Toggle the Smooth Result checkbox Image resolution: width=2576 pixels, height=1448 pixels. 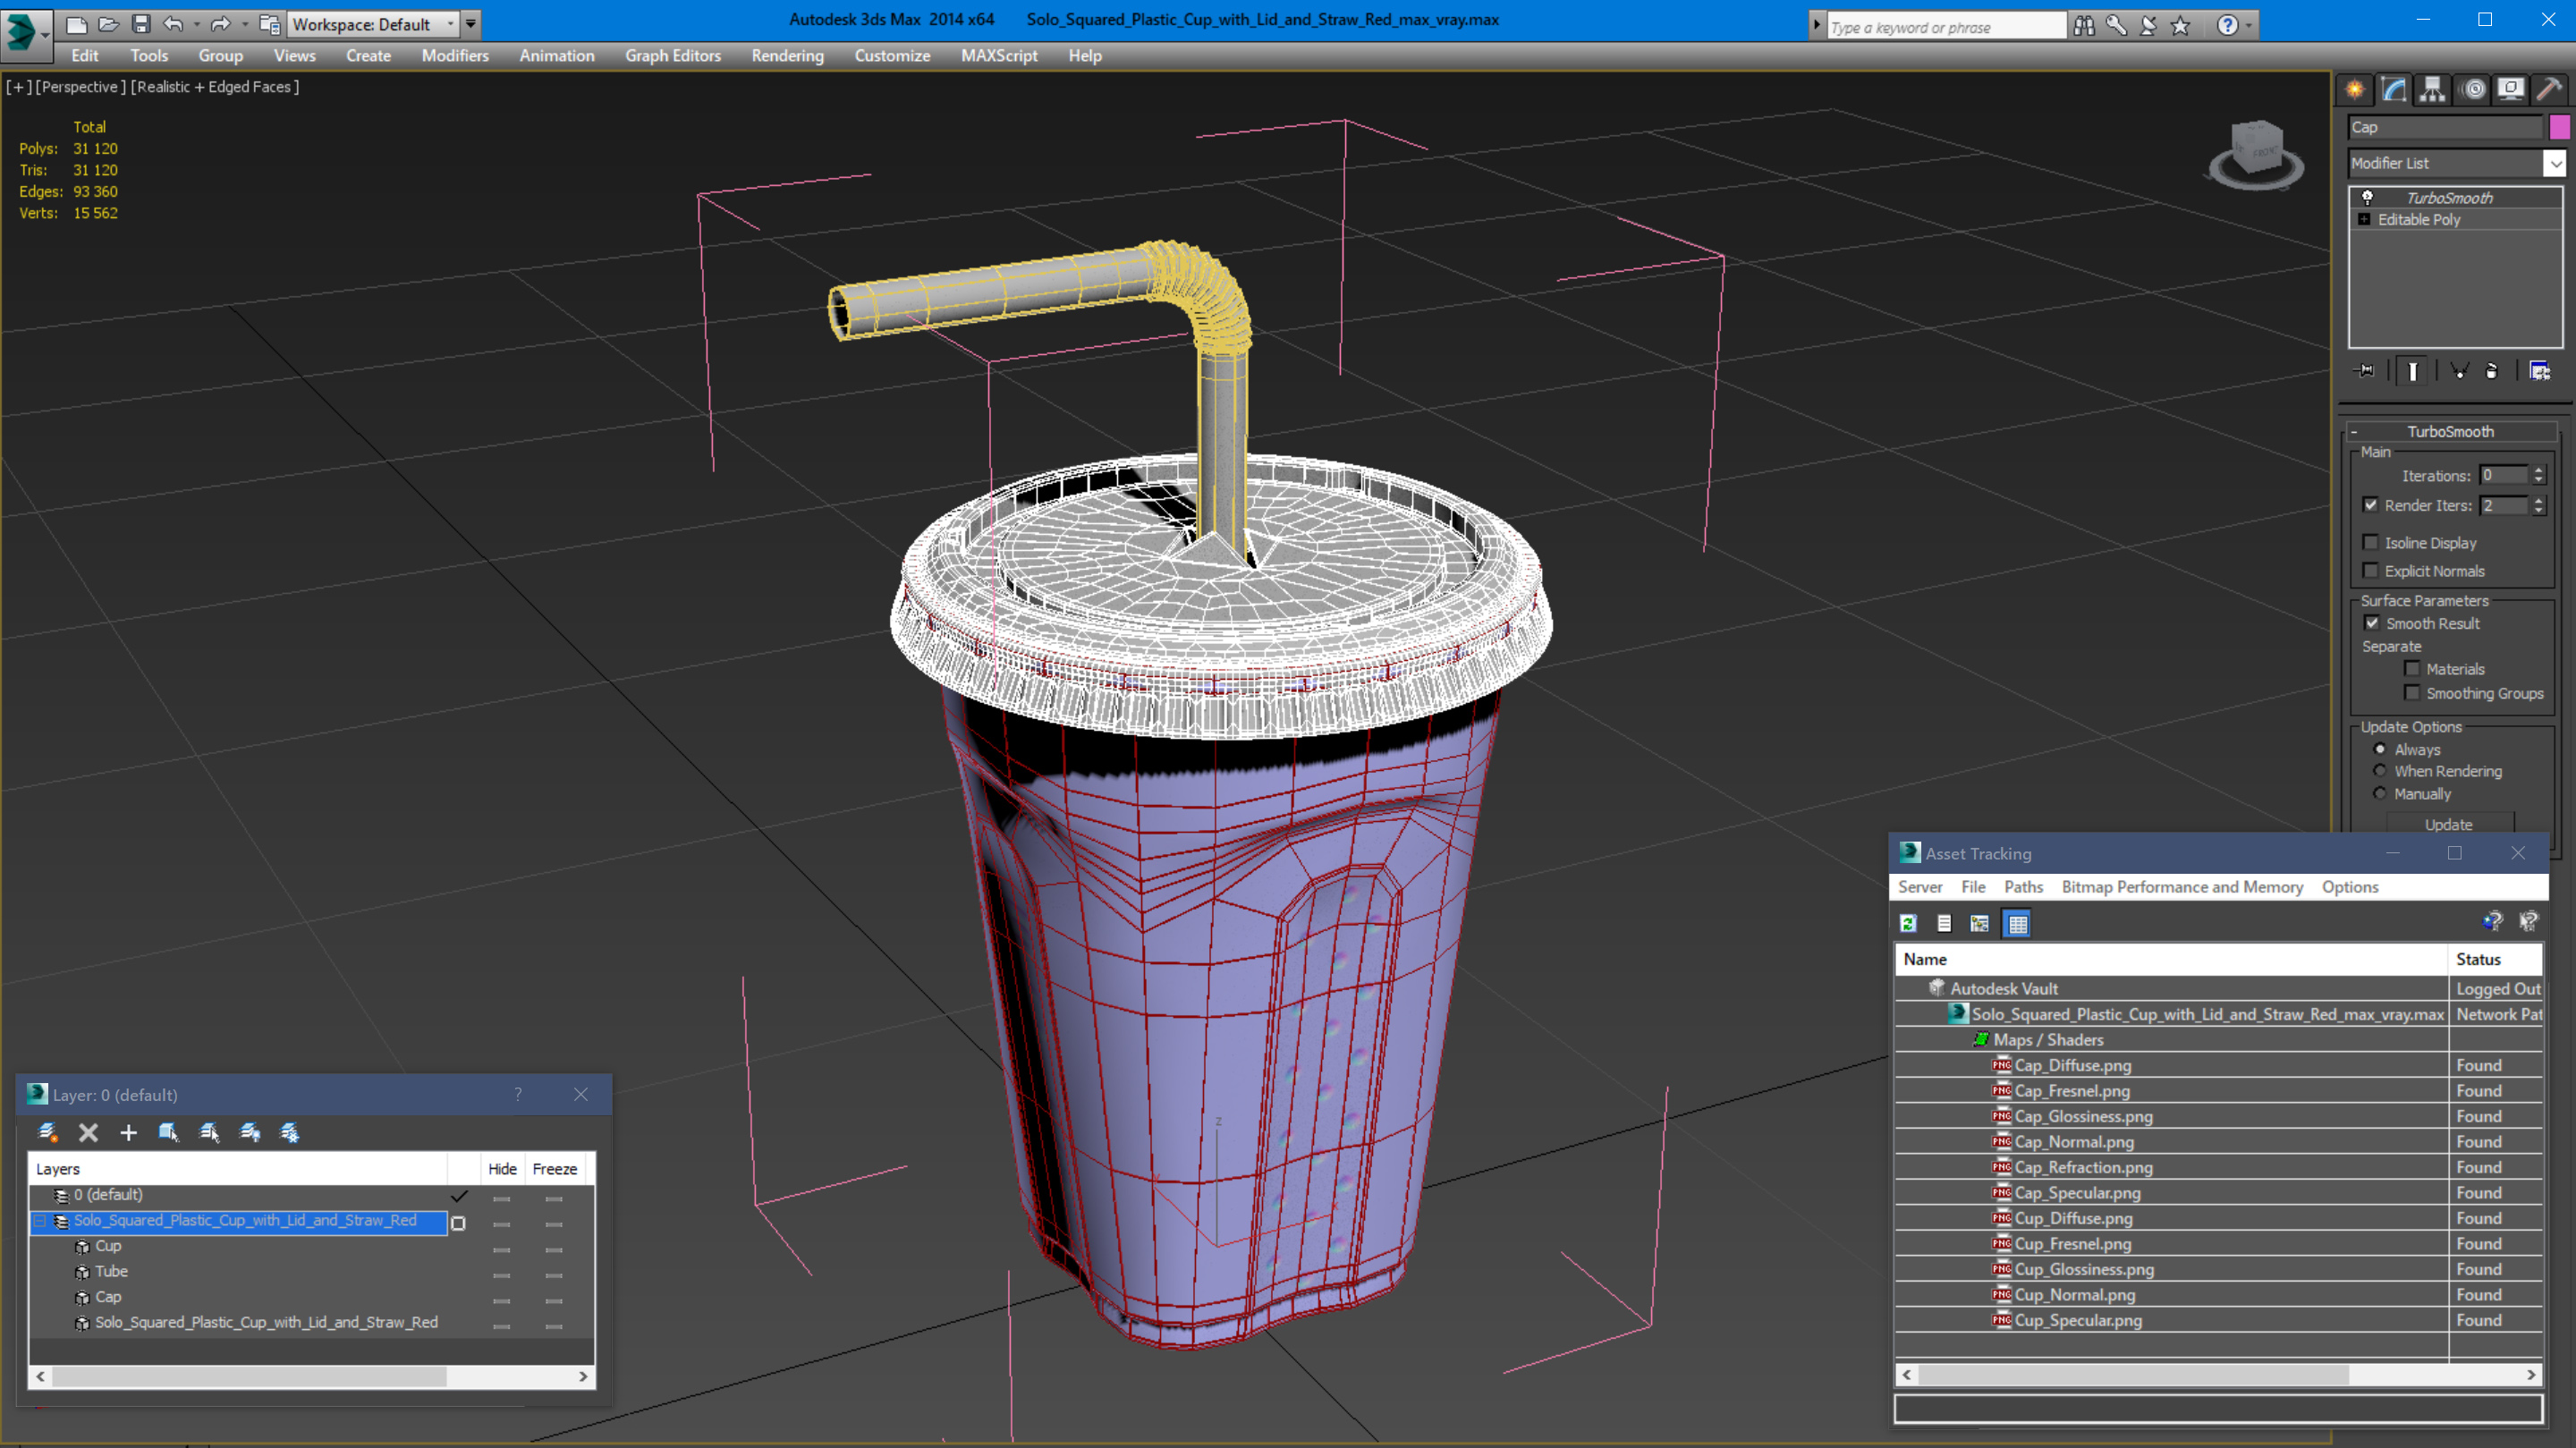pyautogui.click(x=2372, y=622)
